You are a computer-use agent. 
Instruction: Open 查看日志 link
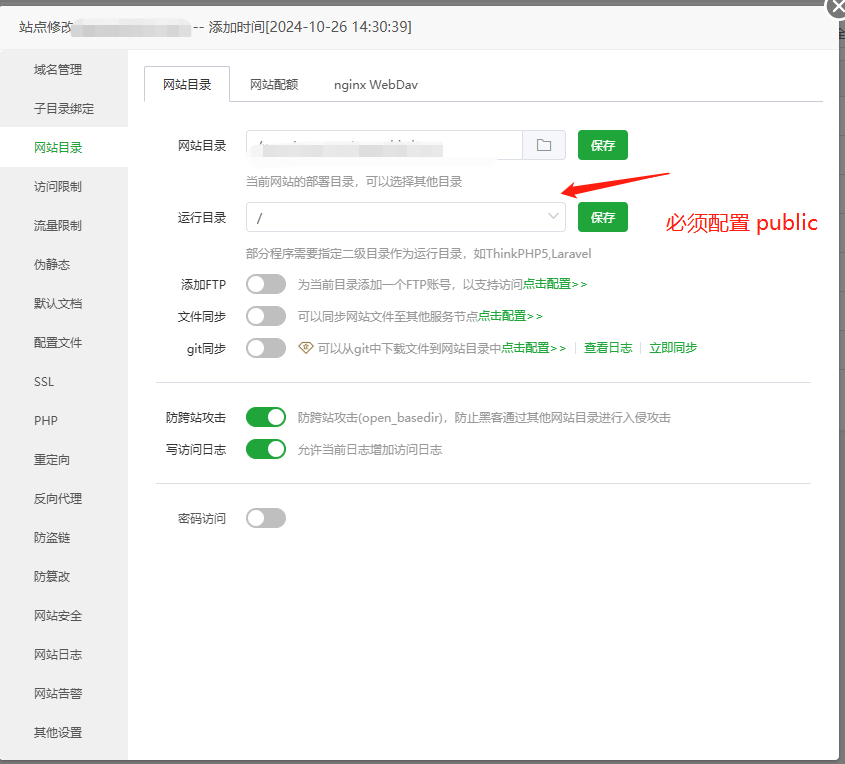click(x=608, y=348)
